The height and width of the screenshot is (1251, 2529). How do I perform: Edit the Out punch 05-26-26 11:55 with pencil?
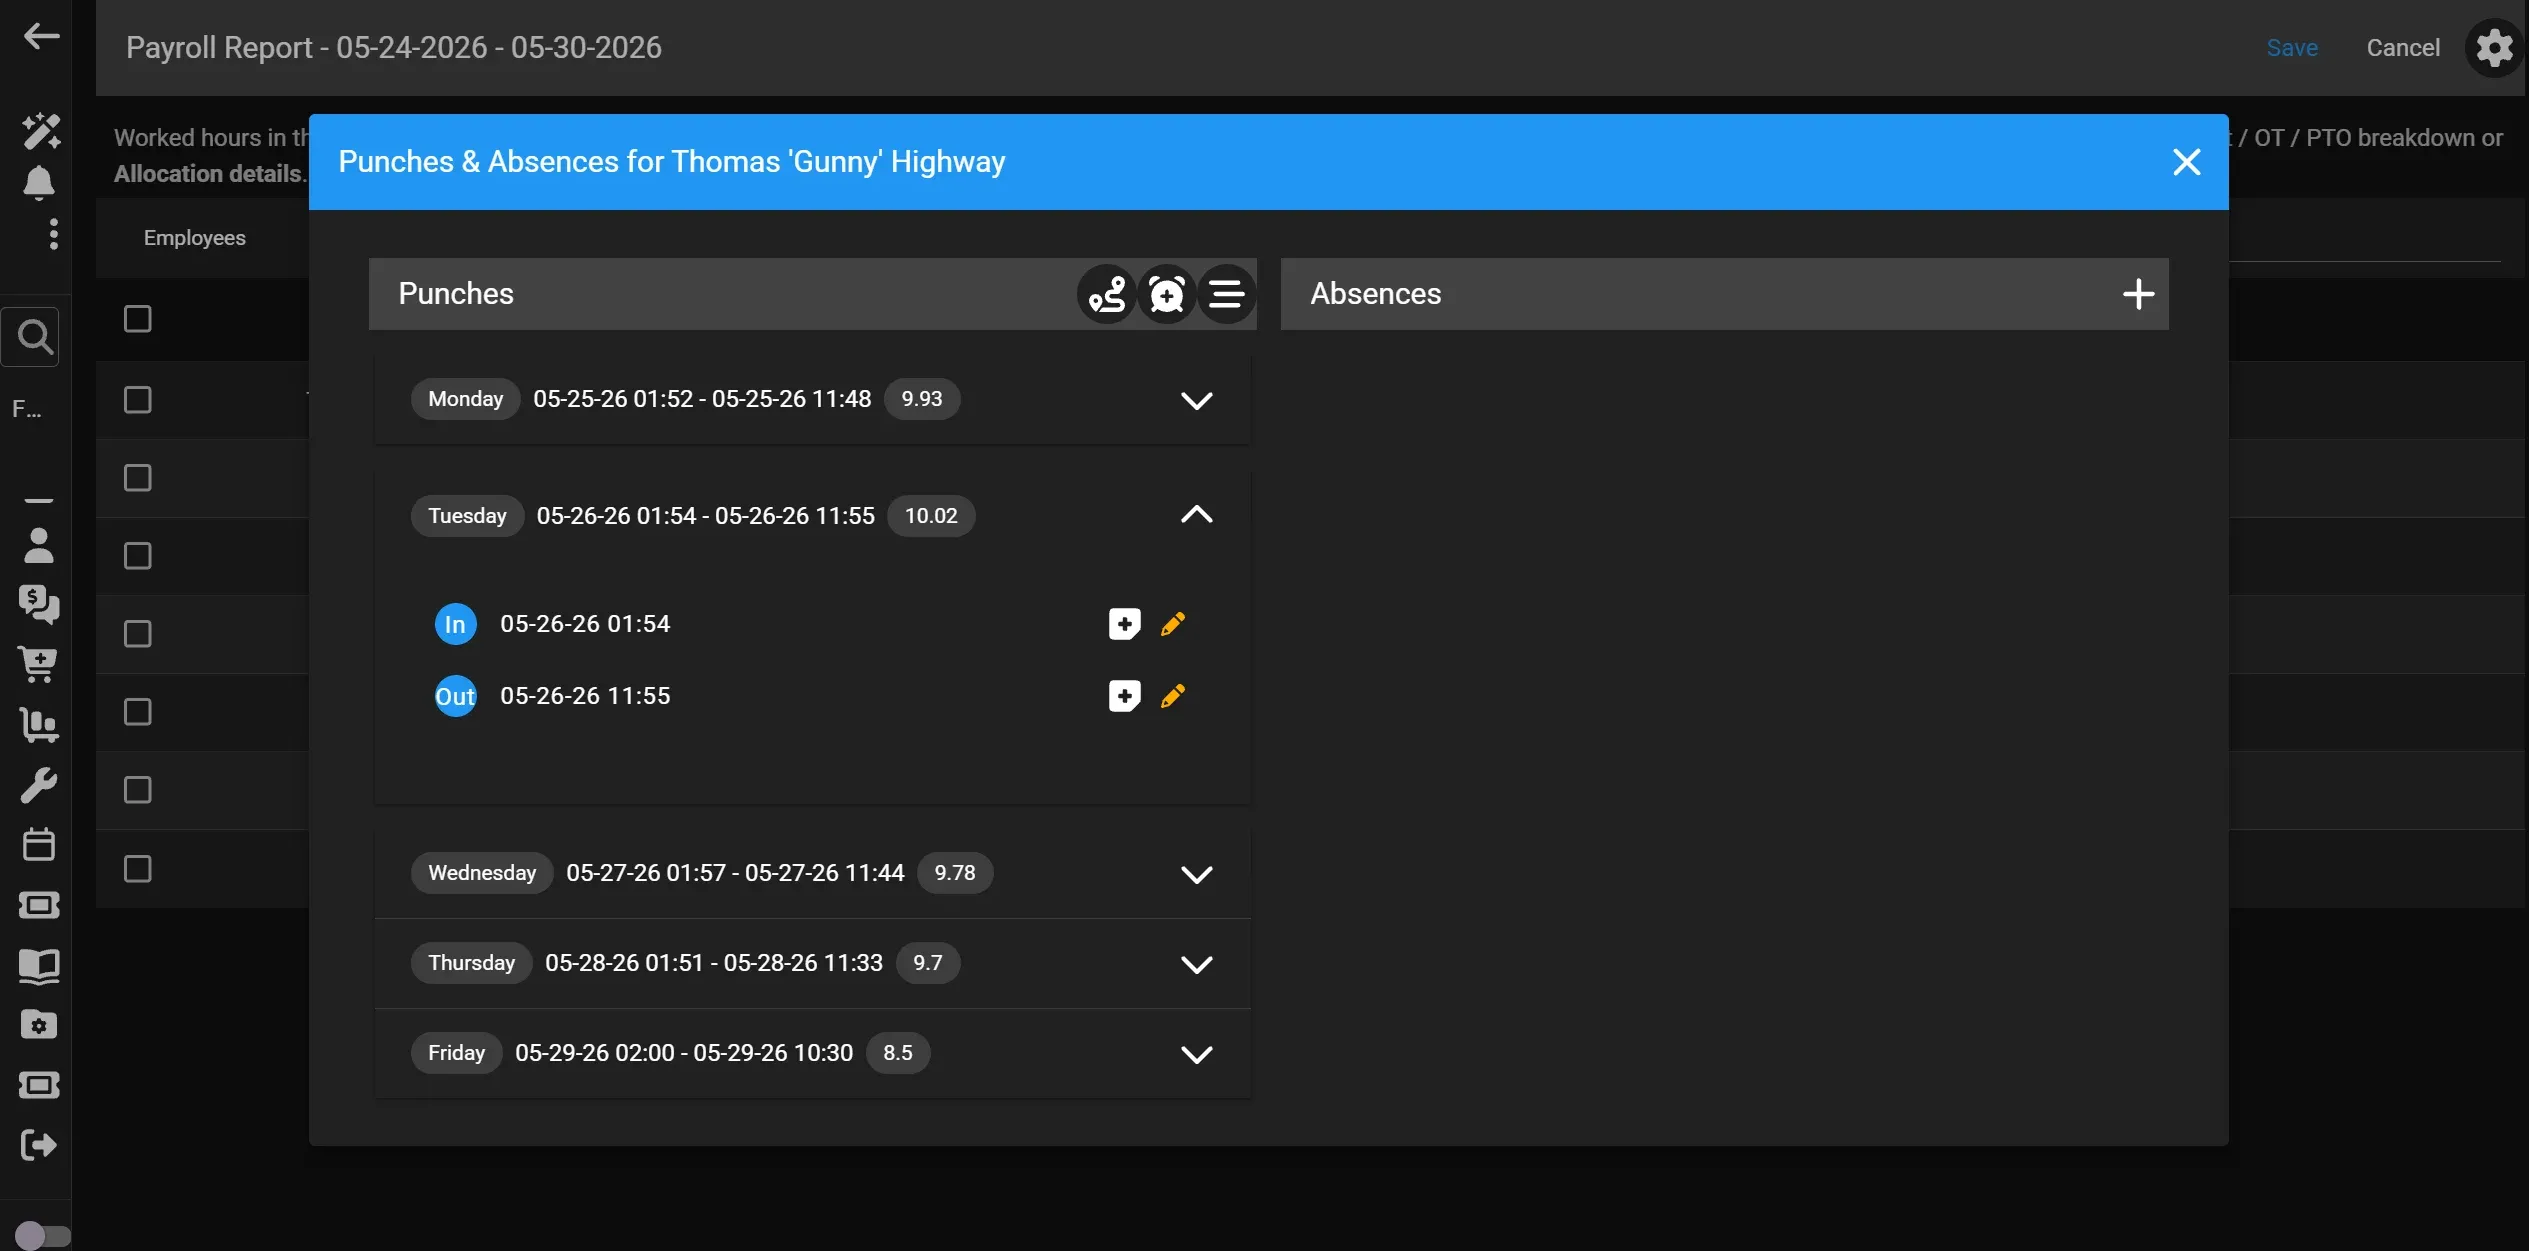point(1173,696)
